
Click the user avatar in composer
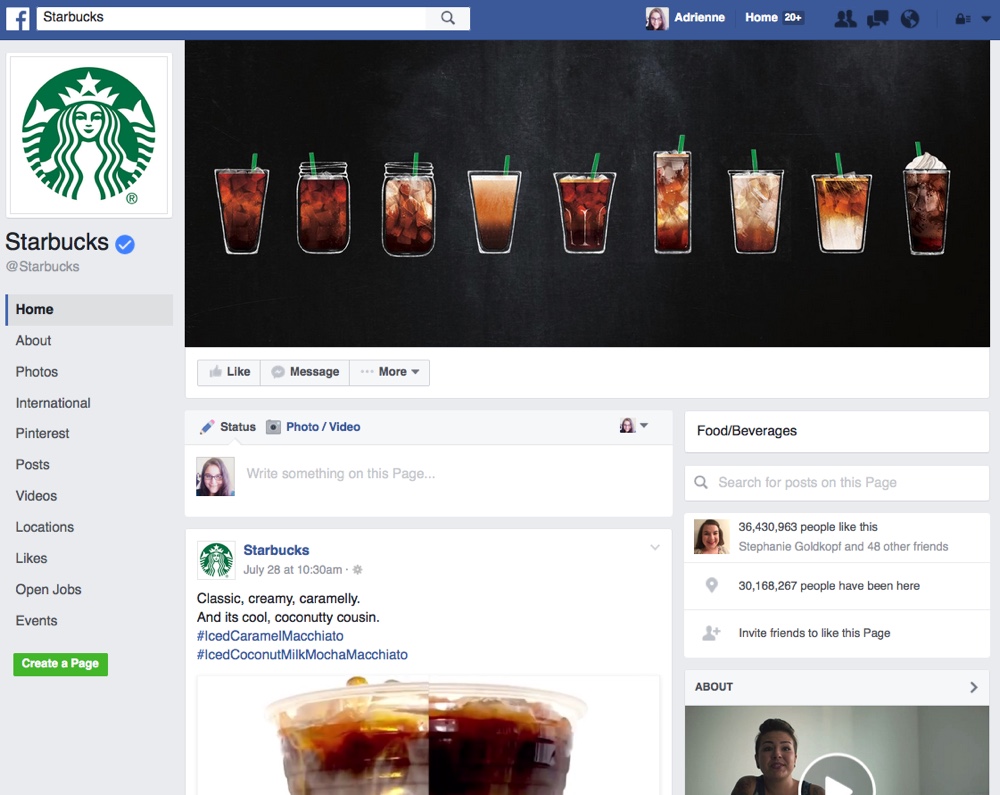point(215,476)
